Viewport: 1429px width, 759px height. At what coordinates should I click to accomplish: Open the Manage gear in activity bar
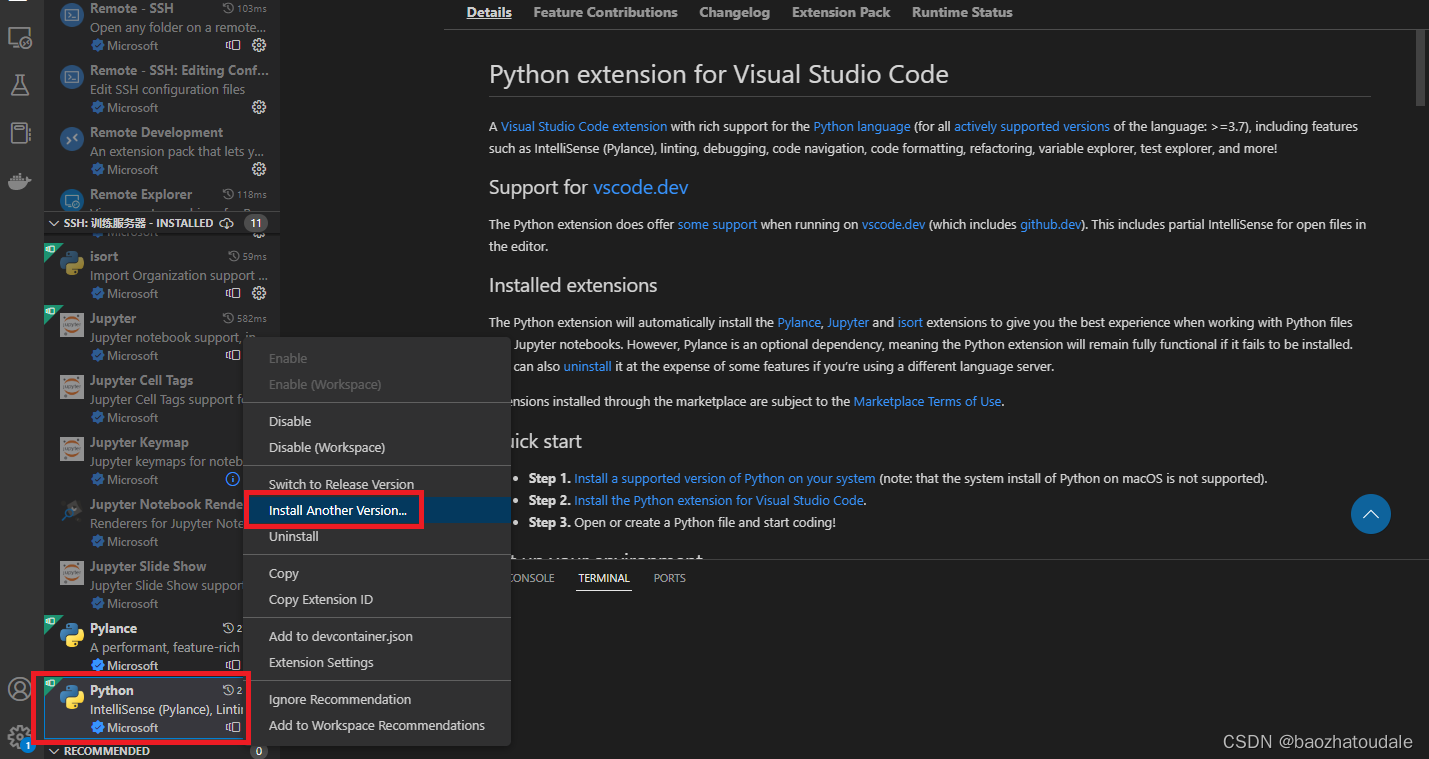20,737
